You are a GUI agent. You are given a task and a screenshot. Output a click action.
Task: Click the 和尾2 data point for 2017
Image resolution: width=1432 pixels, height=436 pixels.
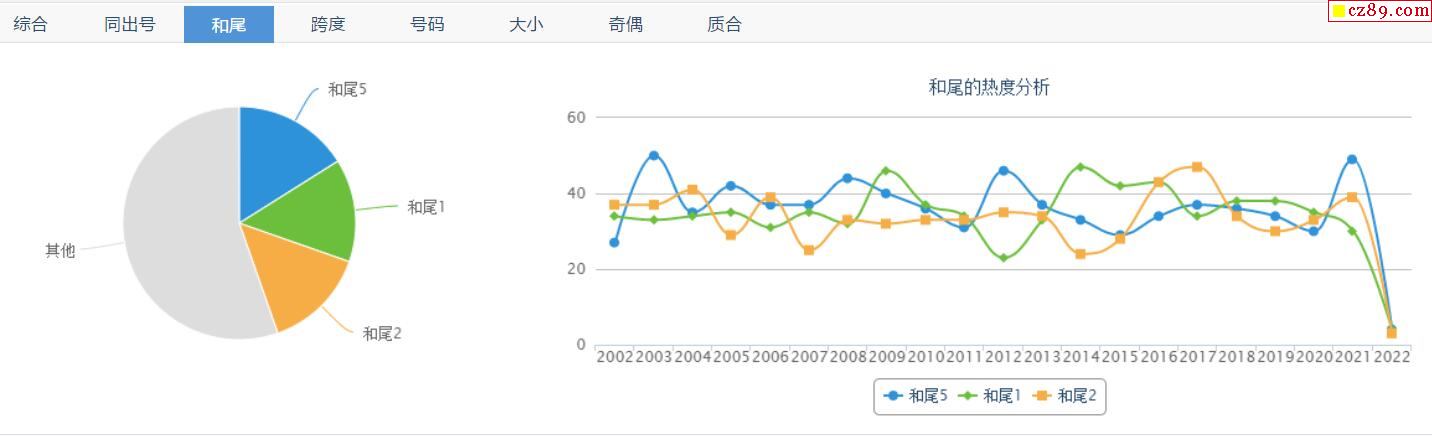click(1197, 167)
